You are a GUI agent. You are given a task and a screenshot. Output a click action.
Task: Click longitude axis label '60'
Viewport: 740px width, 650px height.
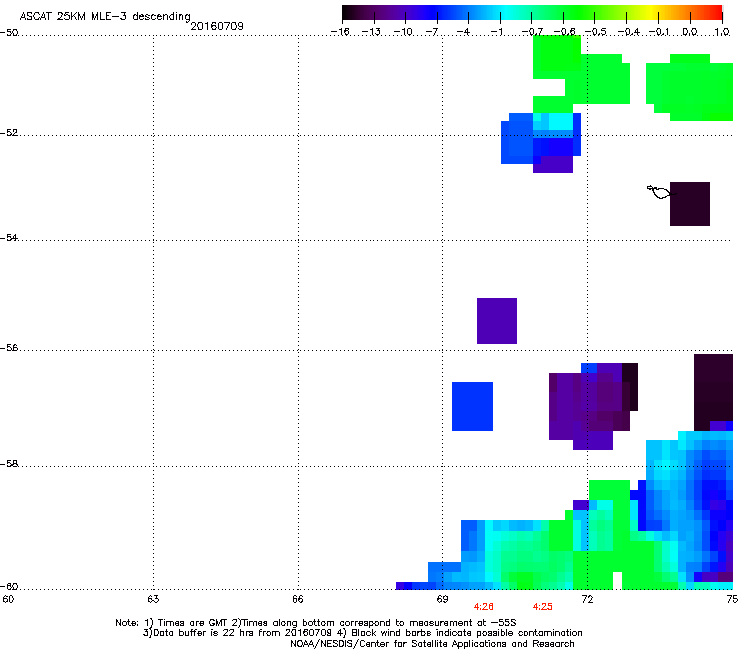8,599
